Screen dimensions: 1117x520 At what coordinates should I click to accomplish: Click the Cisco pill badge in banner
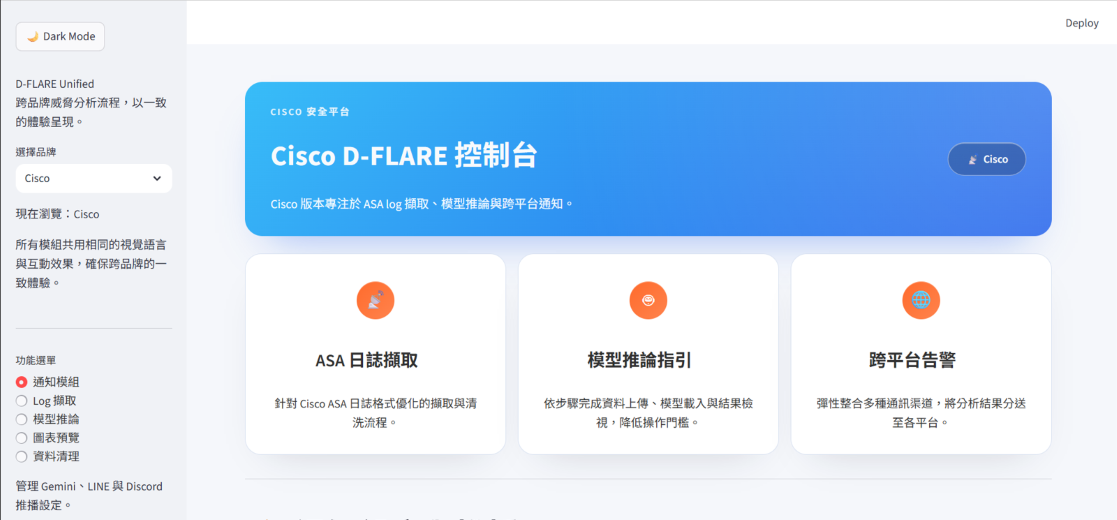986,159
